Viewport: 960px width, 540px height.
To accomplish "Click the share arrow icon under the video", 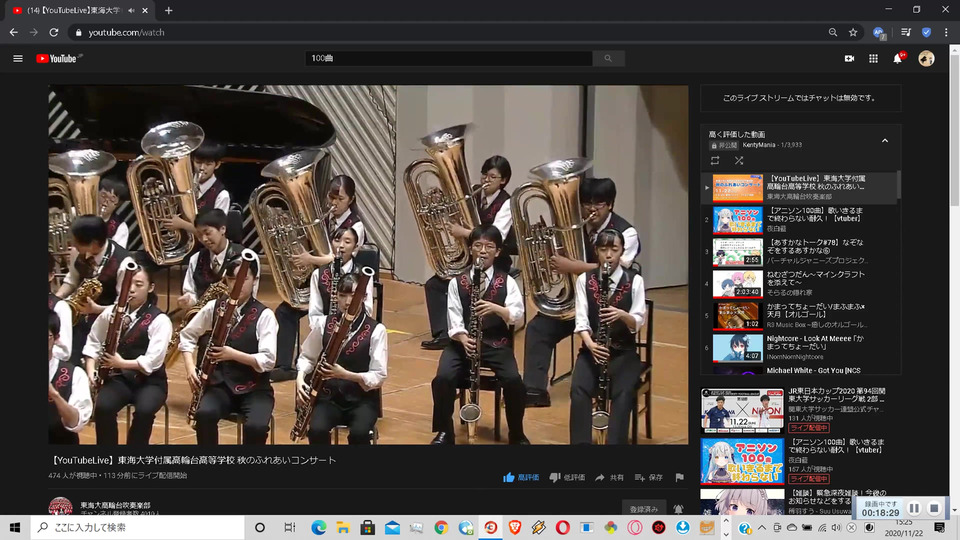I will coord(600,478).
